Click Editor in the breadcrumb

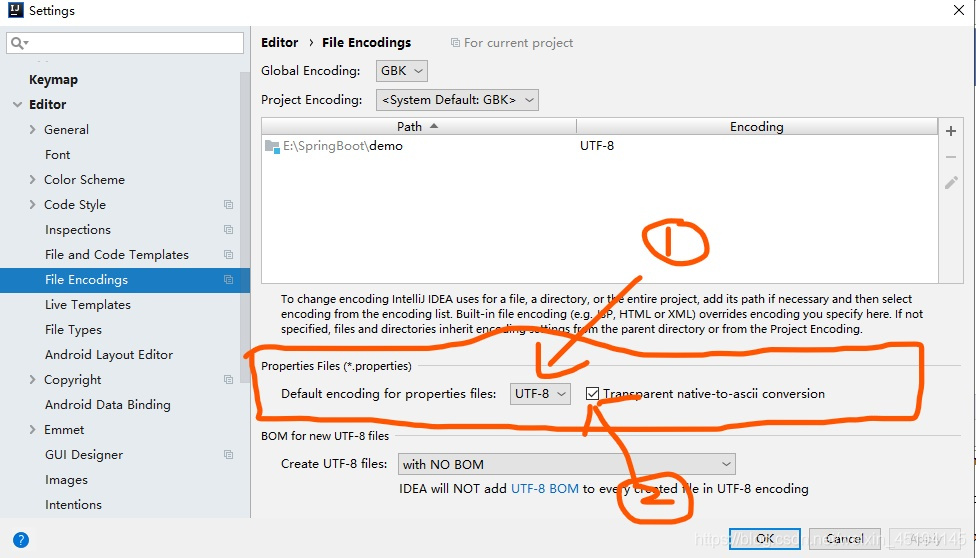click(x=279, y=42)
